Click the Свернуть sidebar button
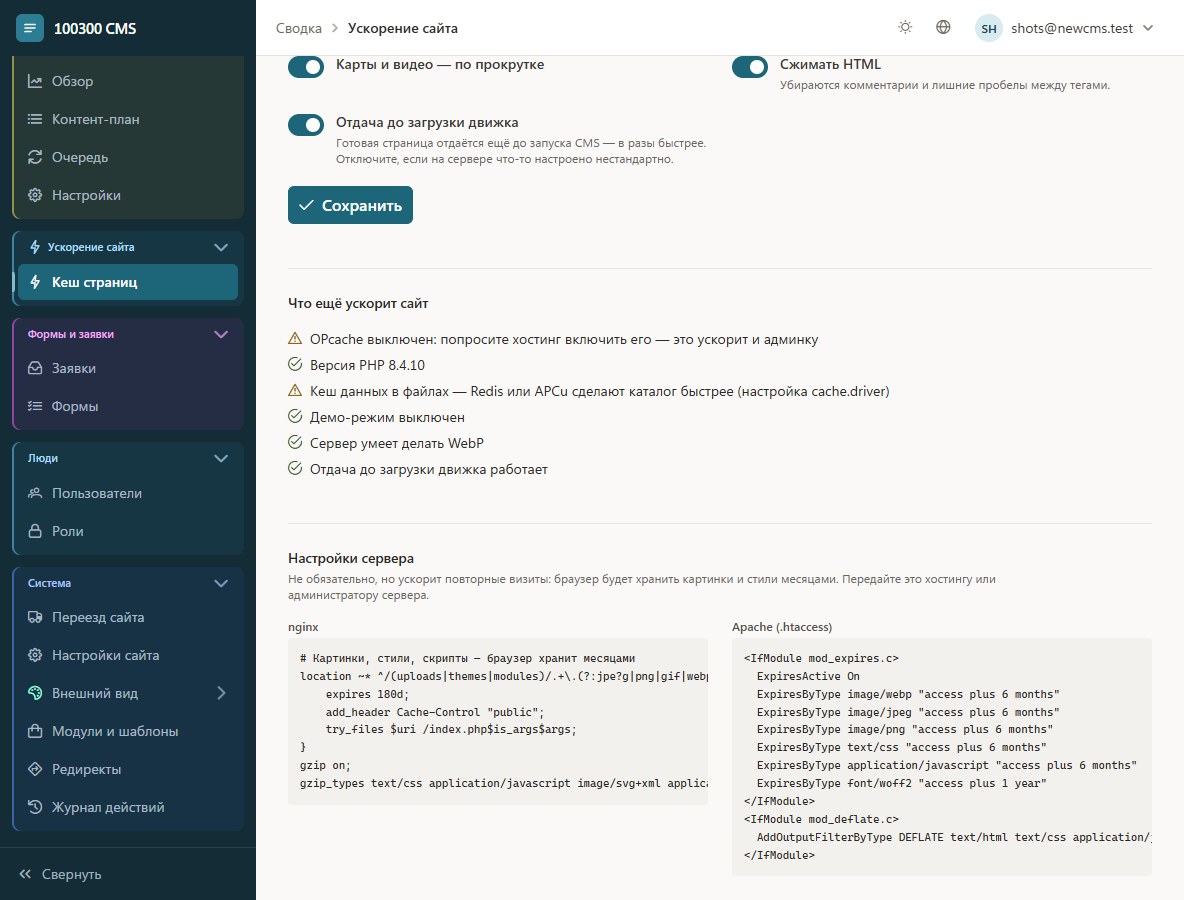This screenshot has height=900, width=1184. (60, 874)
